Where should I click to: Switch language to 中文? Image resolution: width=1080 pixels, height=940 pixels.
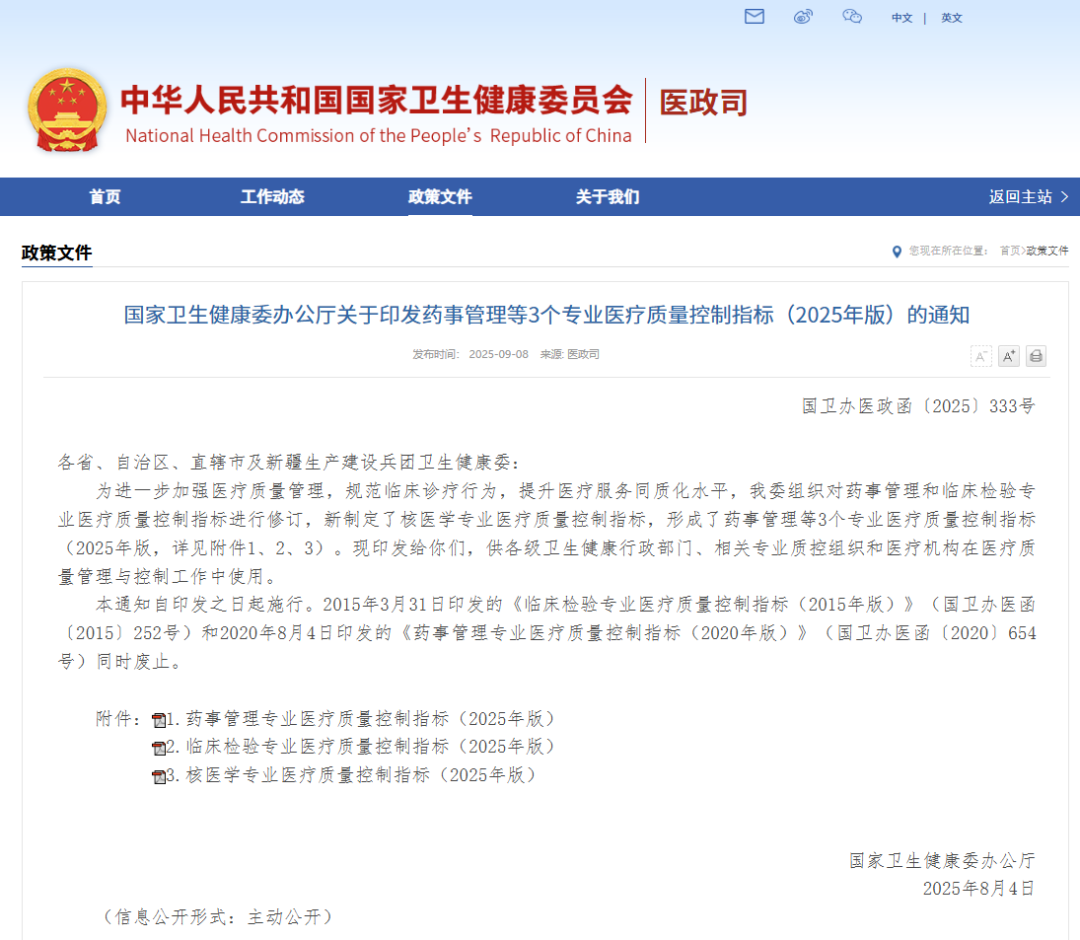pos(902,18)
